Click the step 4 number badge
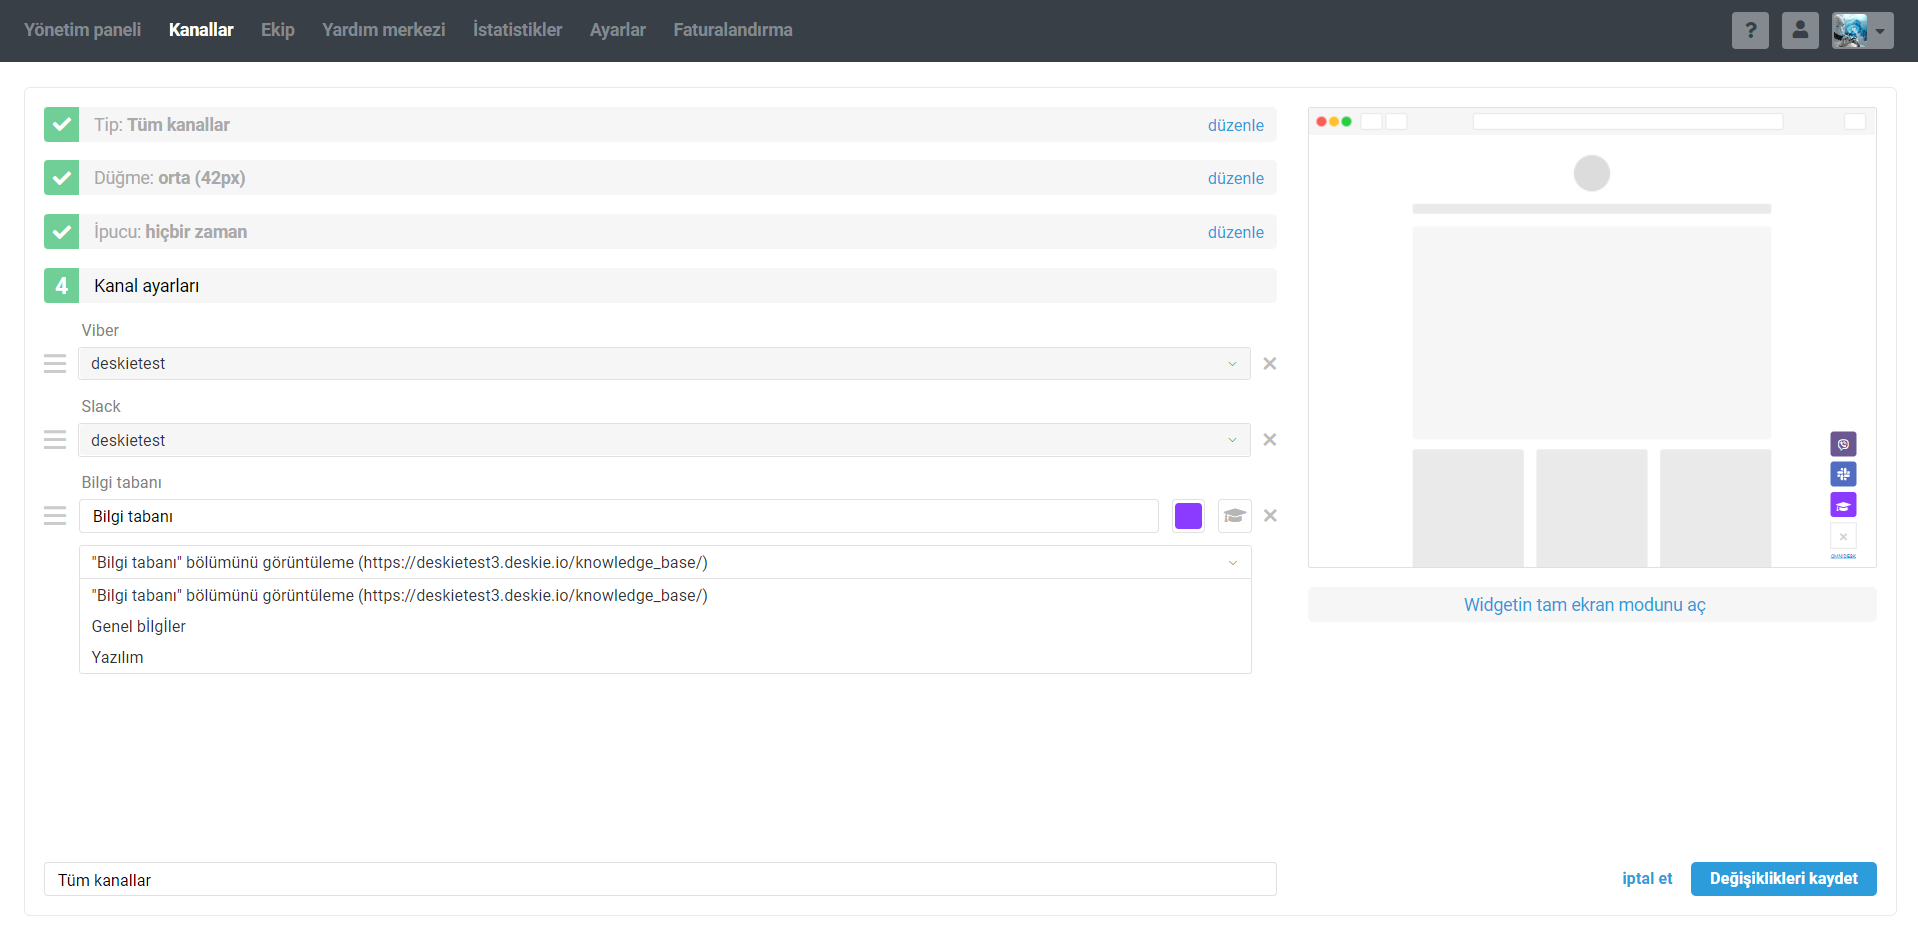This screenshot has width=1918, height=939. 61,286
